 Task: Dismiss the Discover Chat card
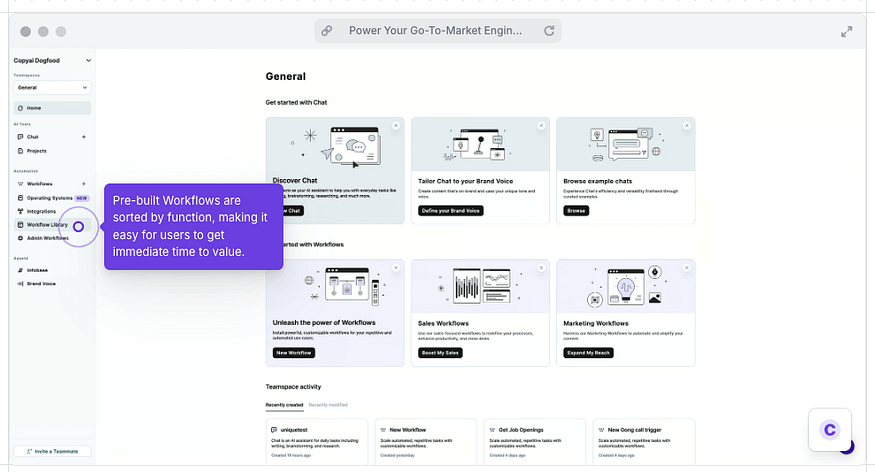396,126
